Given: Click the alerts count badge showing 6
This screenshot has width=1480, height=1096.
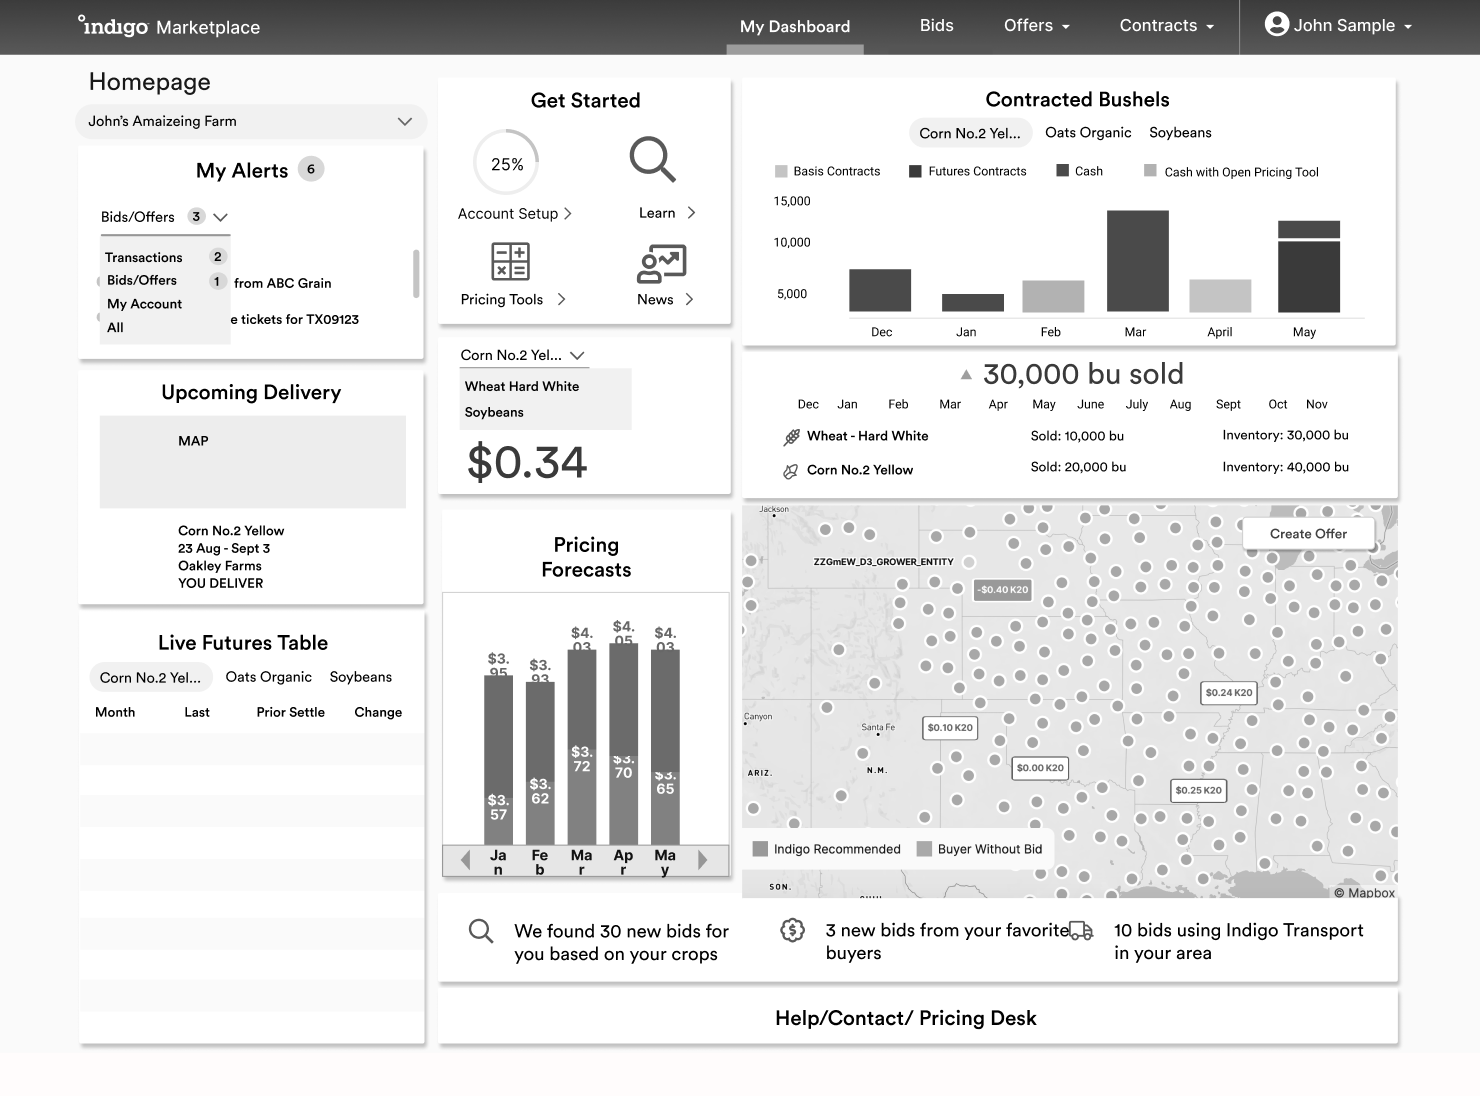Looking at the screenshot, I should tap(311, 169).
